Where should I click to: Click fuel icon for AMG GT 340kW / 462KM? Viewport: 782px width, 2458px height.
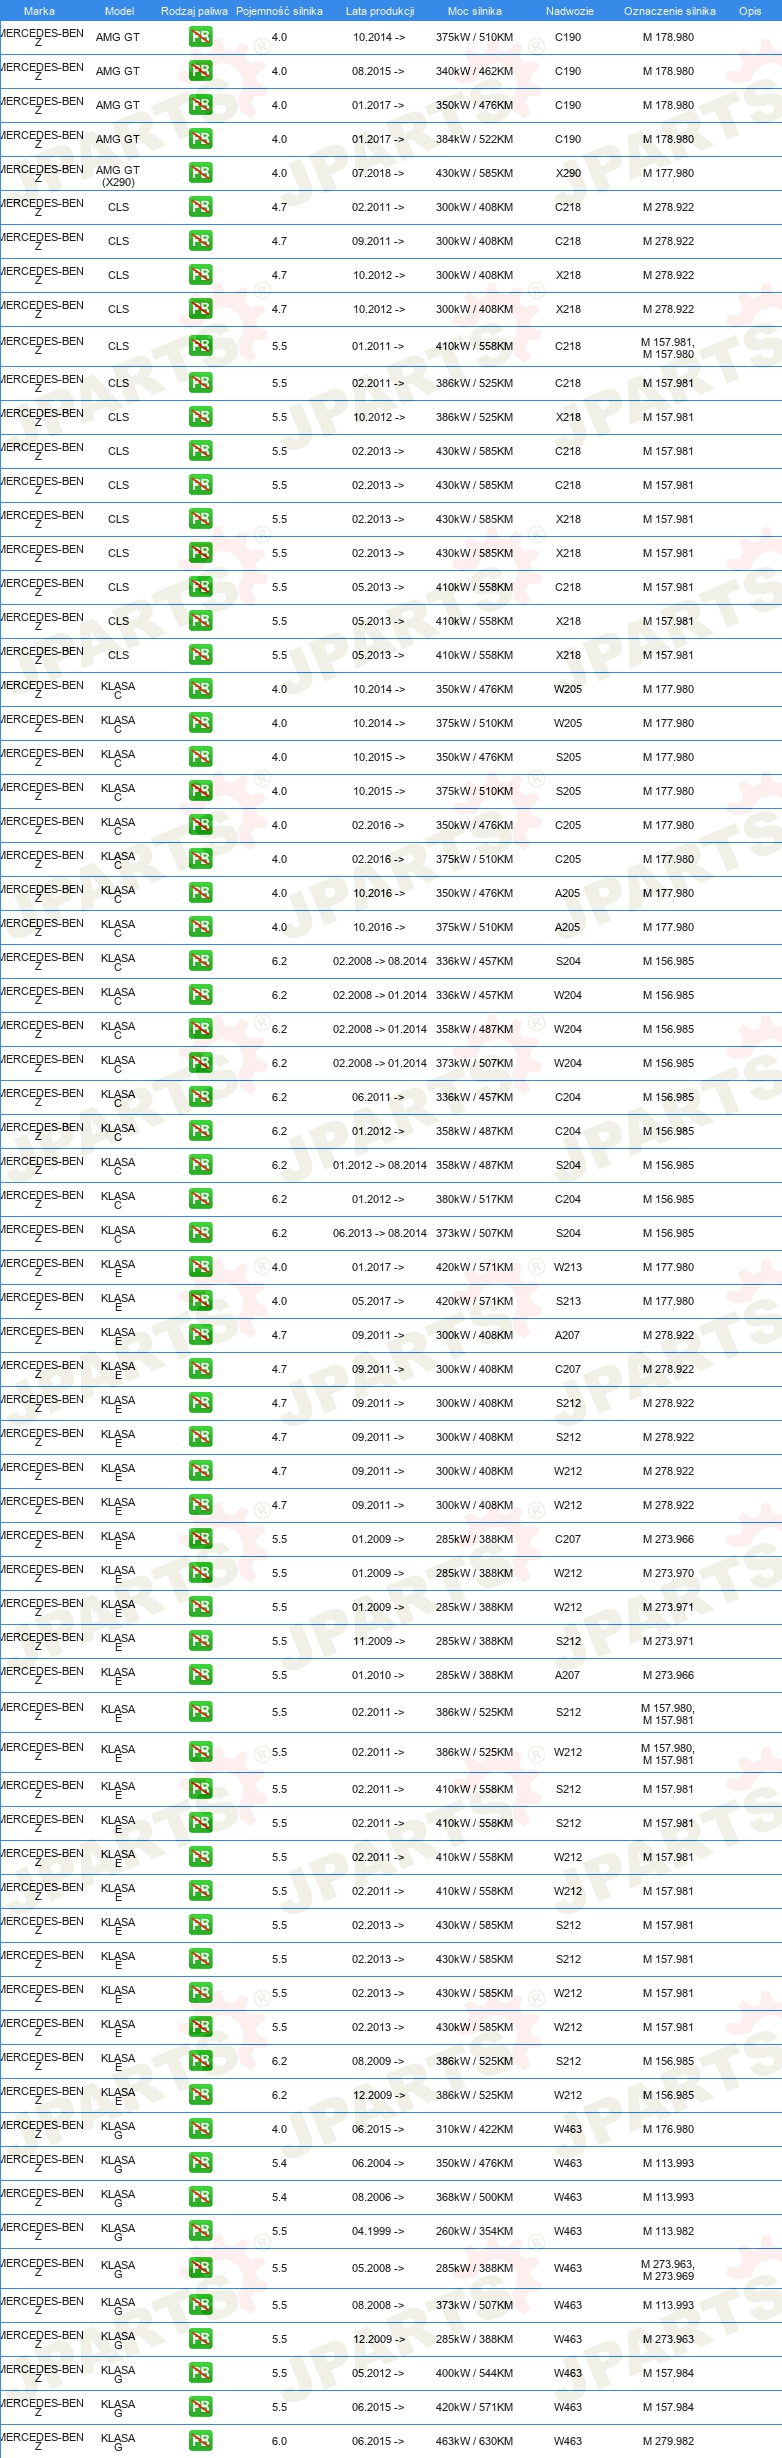click(x=200, y=71)
